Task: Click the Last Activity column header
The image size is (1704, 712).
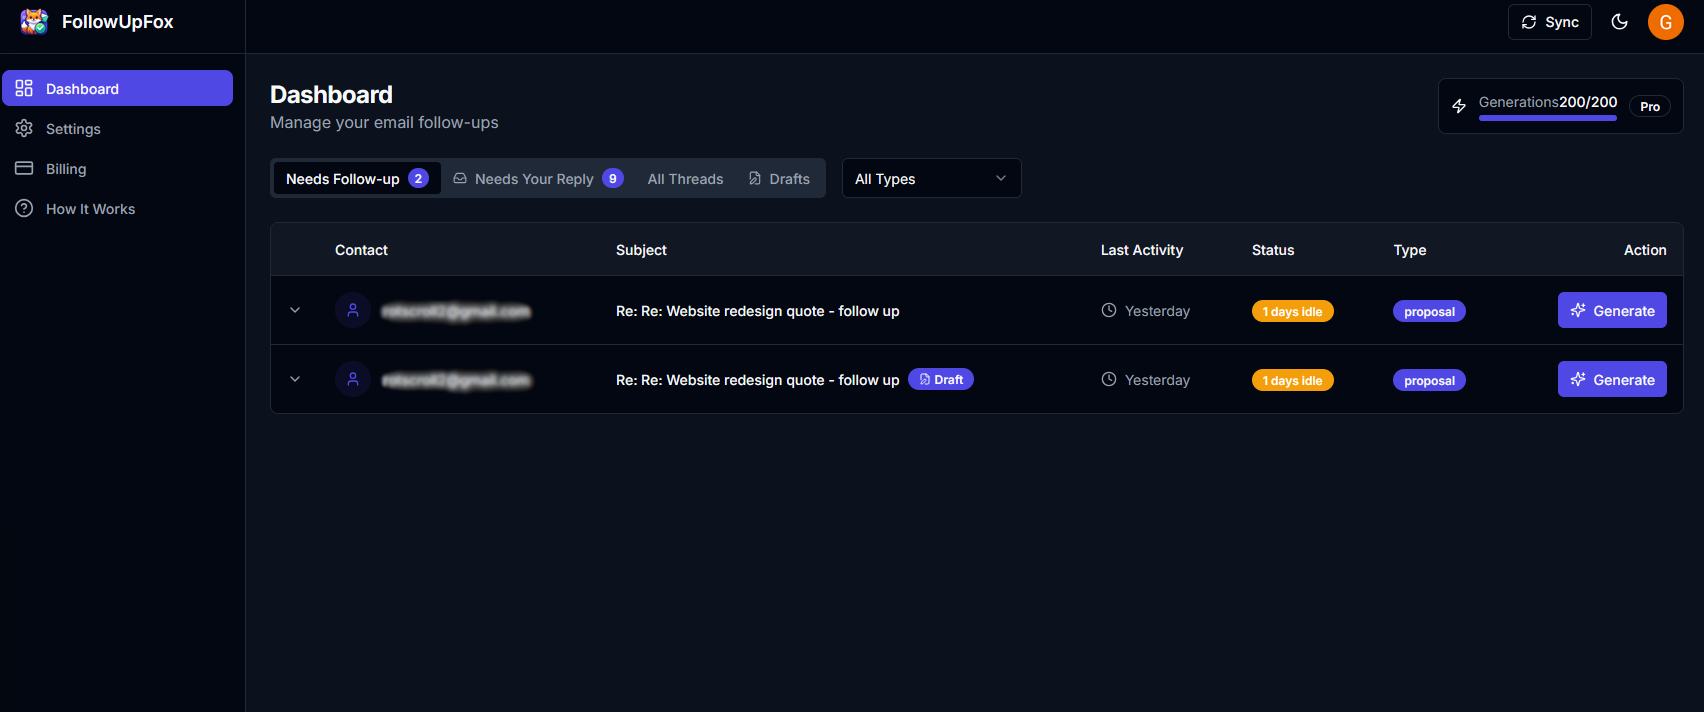Action: [x=1142, y=250]
